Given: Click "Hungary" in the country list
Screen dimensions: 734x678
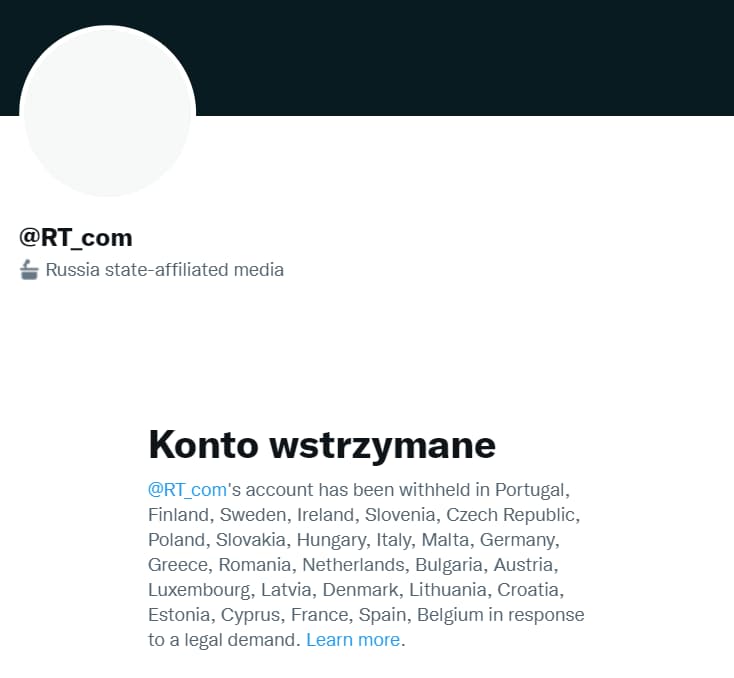Looking at the screenshot, I should (331, 540).
